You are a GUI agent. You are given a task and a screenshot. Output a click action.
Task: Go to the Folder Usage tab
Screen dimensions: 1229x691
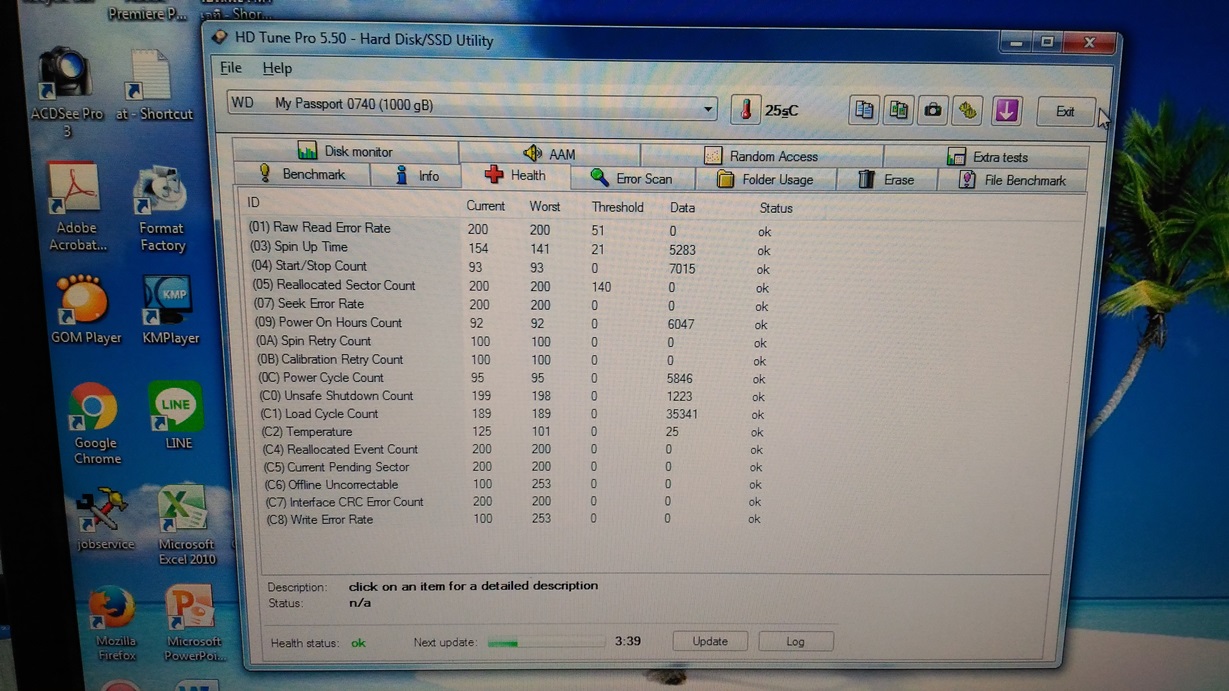[765, 180]
